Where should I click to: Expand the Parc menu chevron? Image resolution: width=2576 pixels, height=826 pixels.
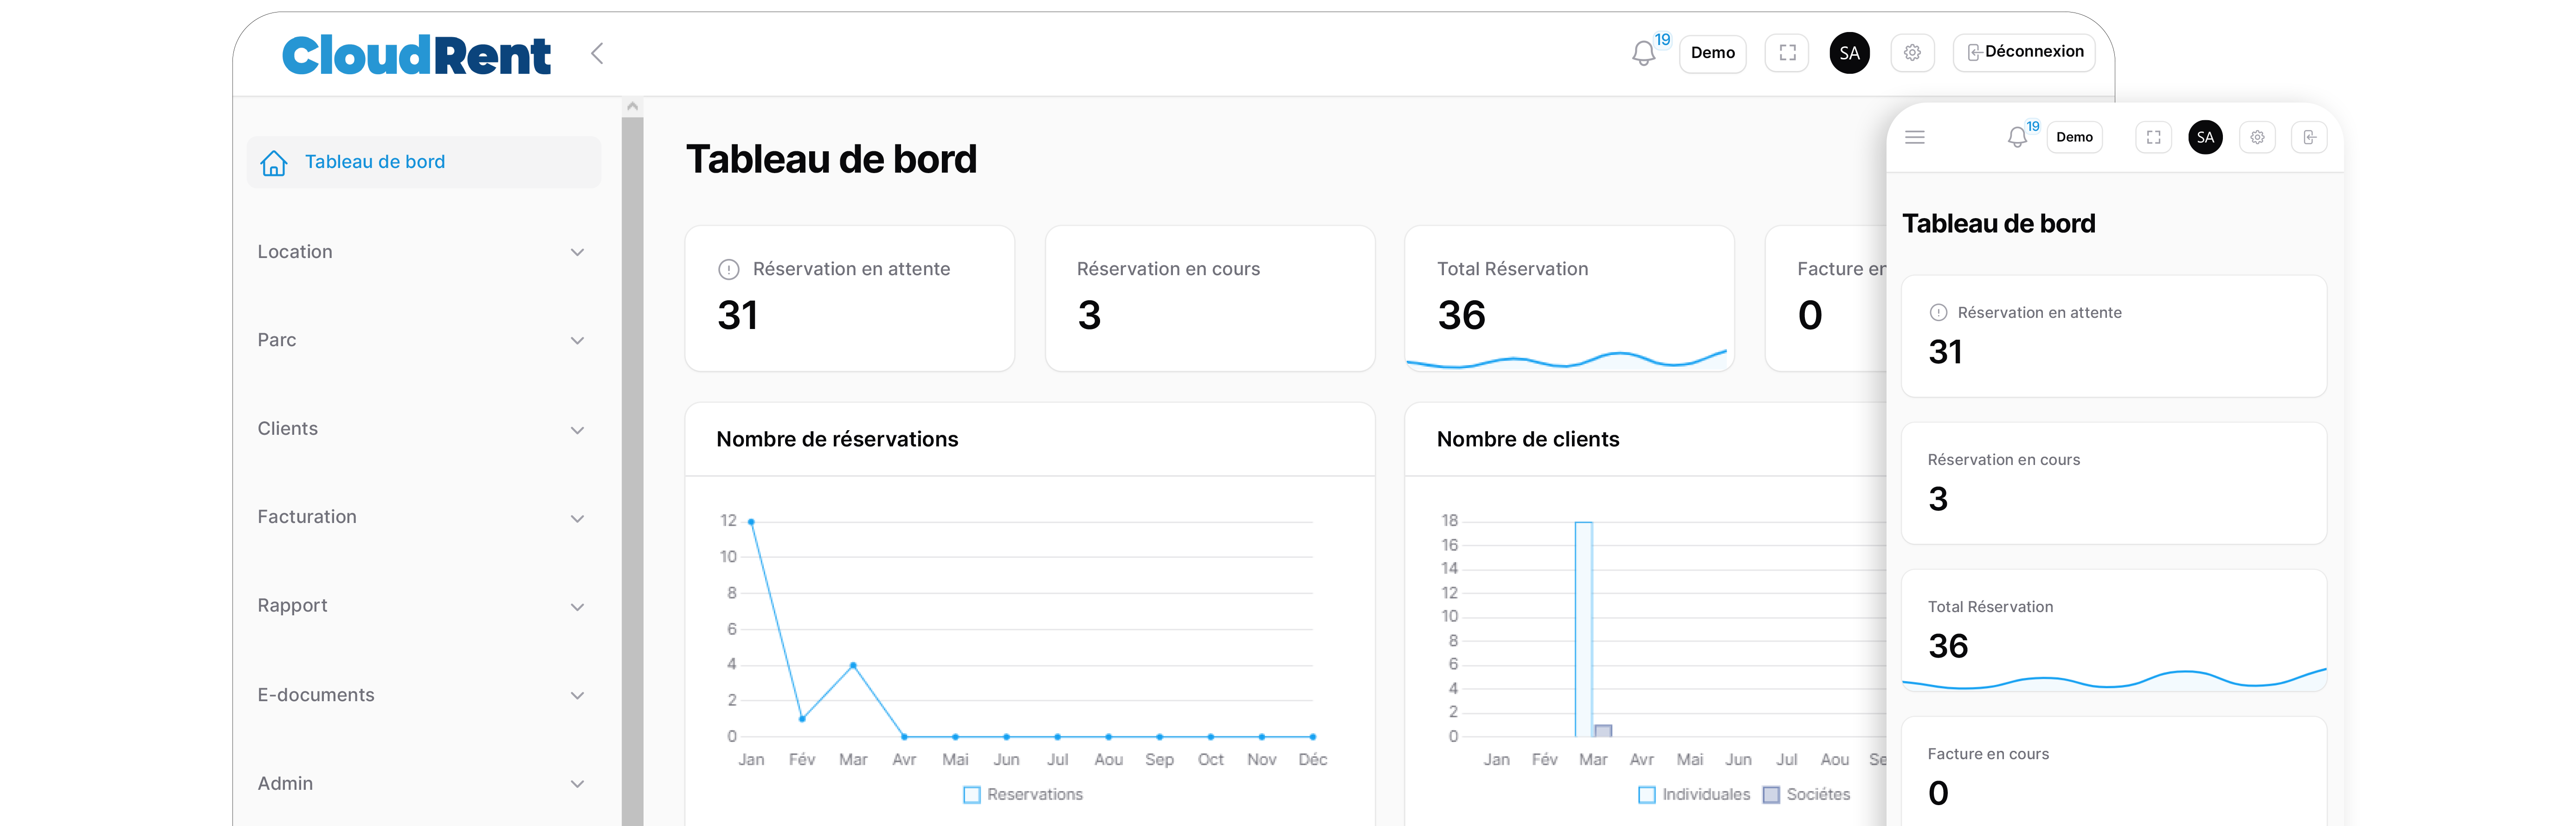coord(577,341)
